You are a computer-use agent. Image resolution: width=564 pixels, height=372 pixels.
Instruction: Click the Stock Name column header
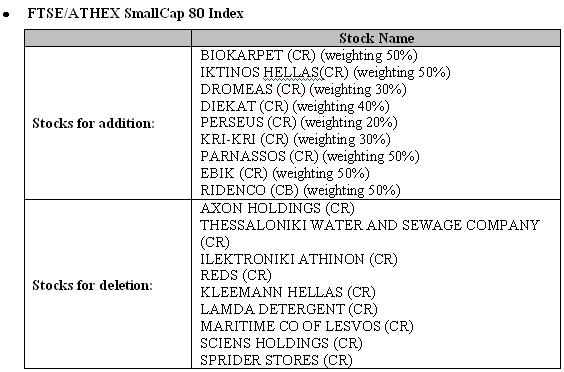pyautogui.click(x=376, y=38)
